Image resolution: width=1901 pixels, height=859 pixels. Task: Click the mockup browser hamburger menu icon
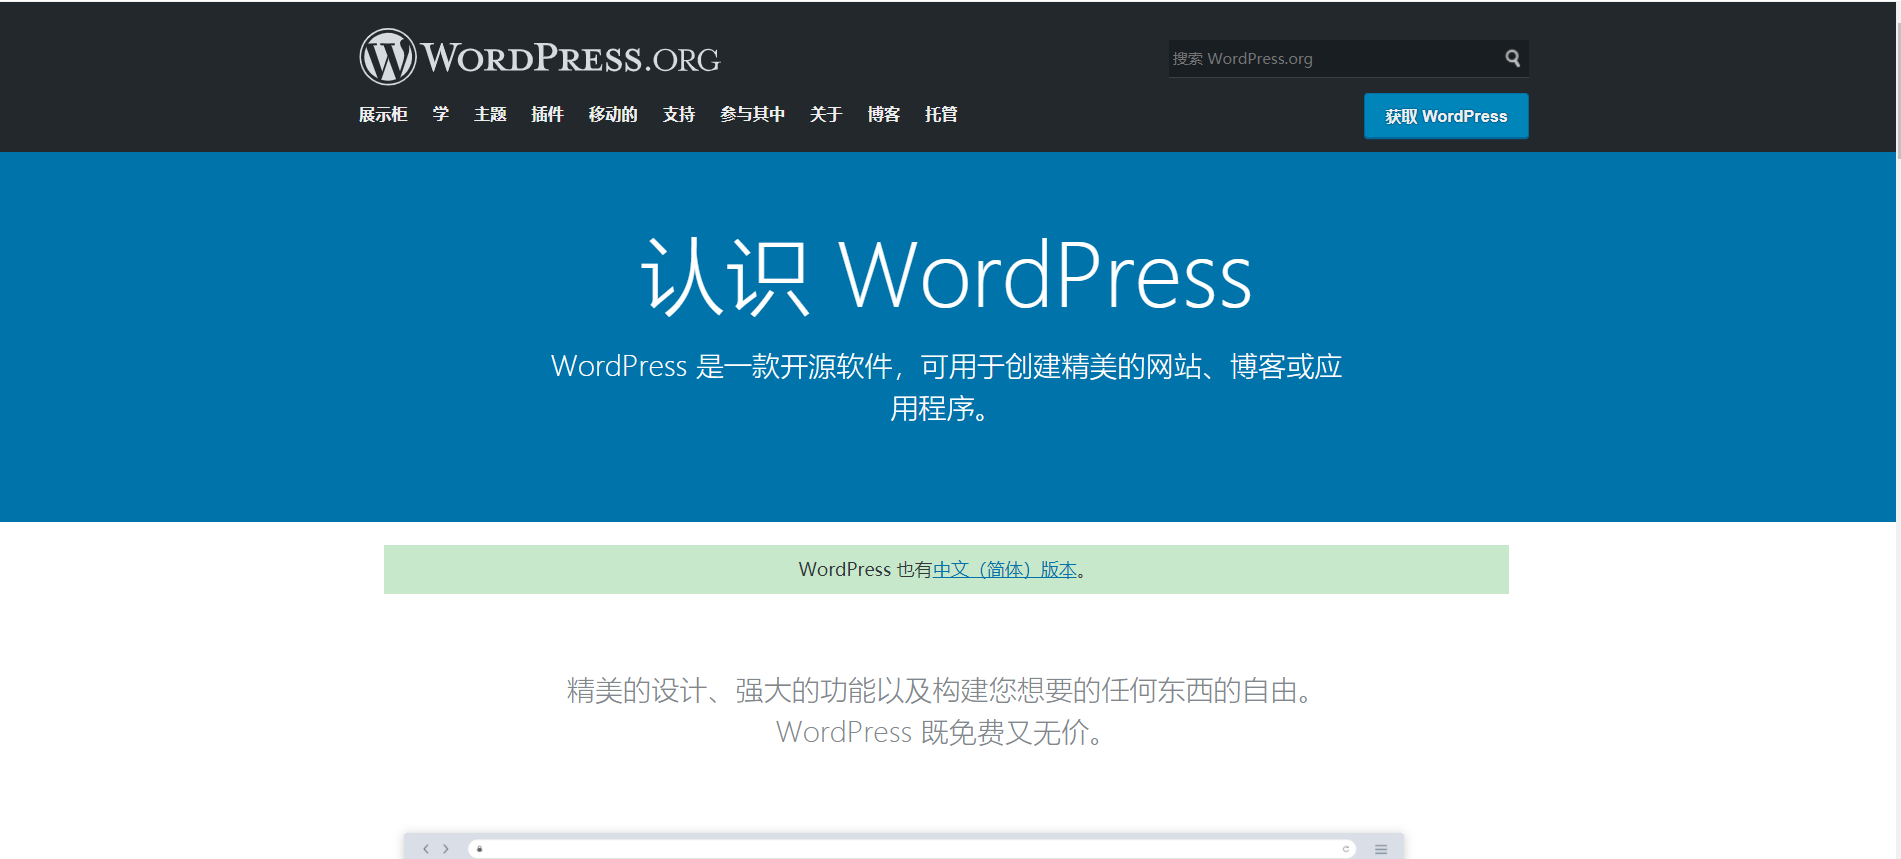click(1381, 849)
